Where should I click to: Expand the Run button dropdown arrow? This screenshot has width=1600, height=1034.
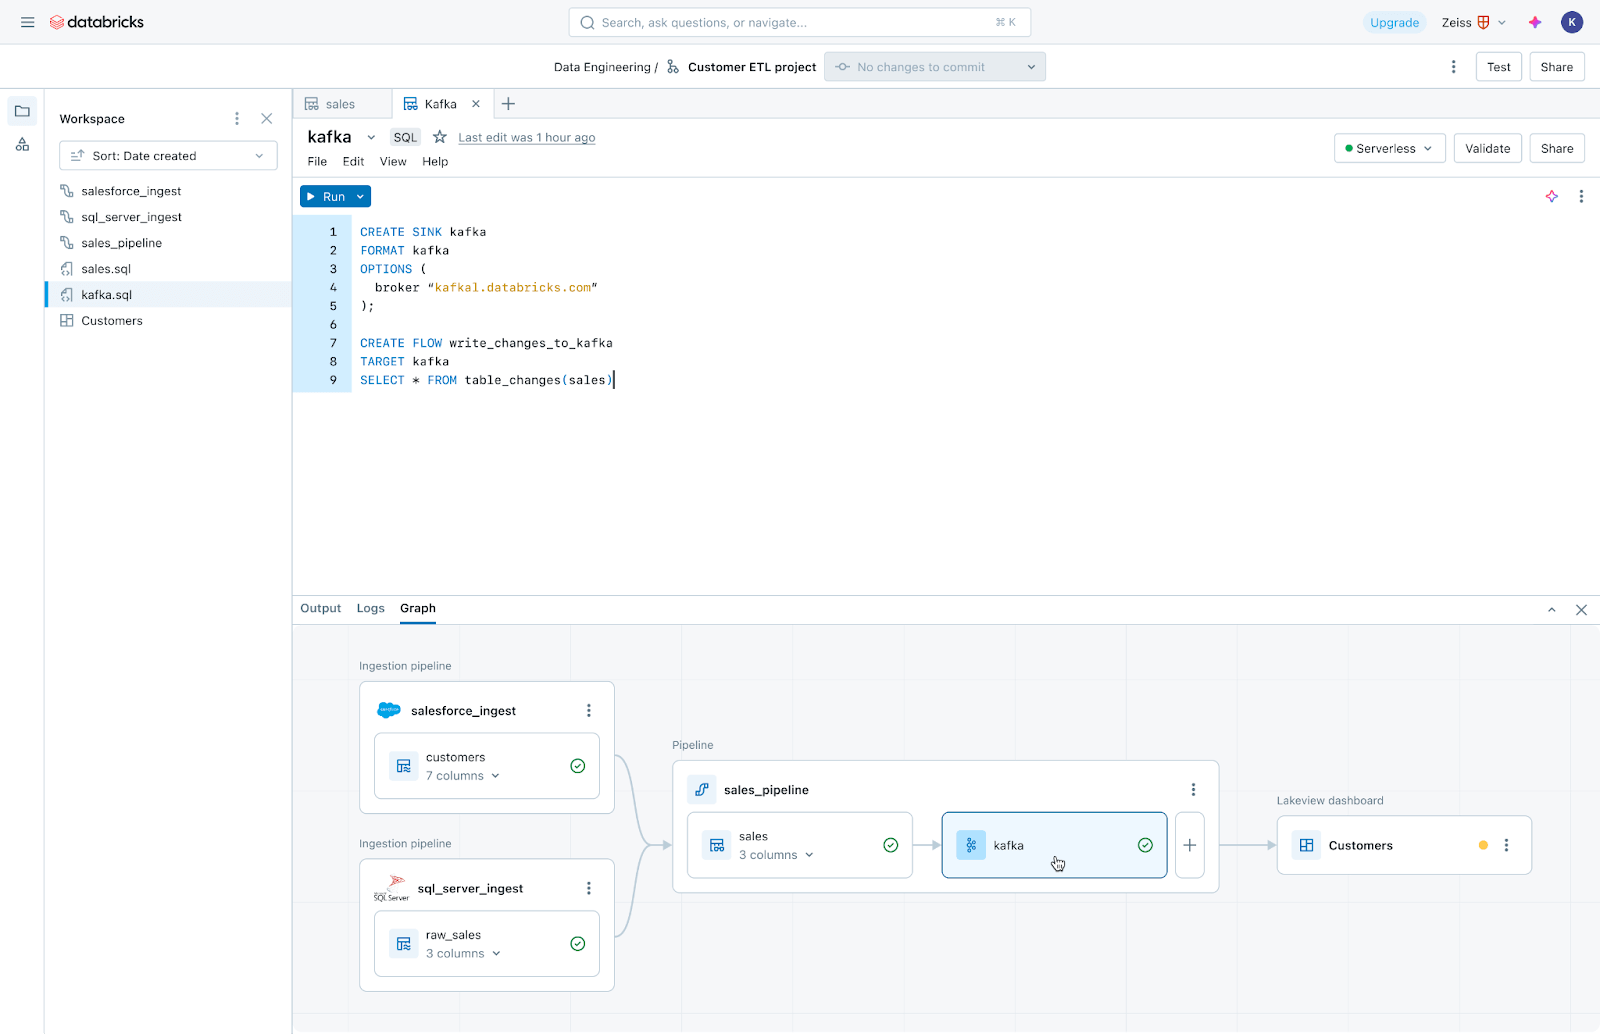360,197
